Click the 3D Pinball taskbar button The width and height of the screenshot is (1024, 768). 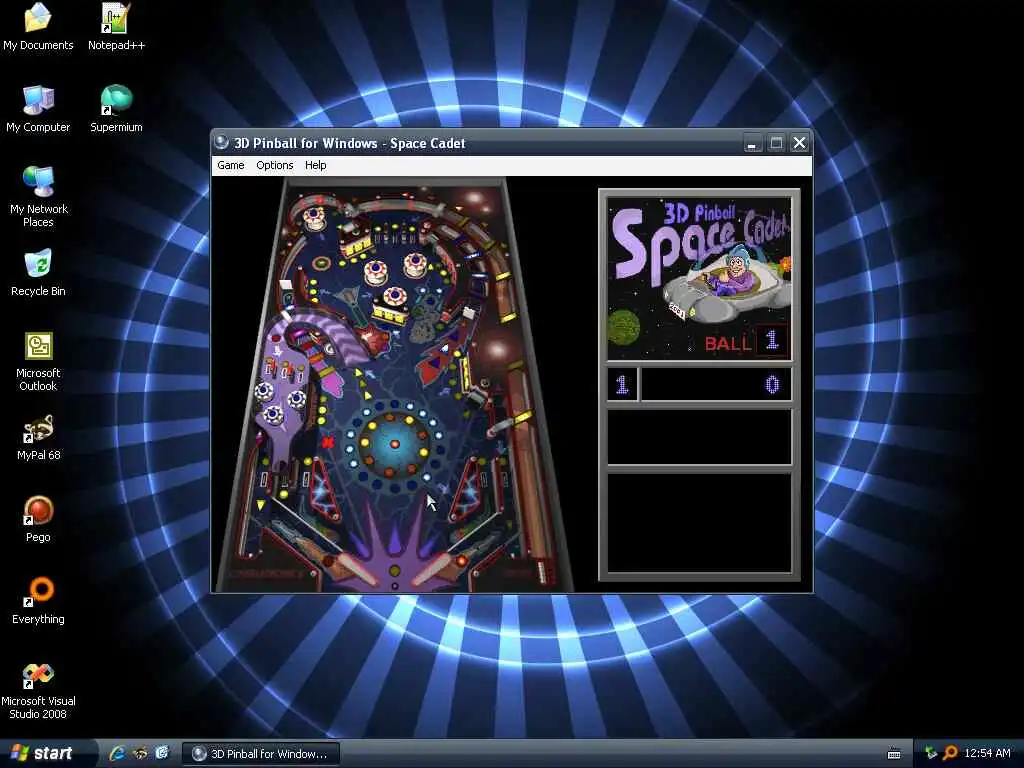pos(261,754)
